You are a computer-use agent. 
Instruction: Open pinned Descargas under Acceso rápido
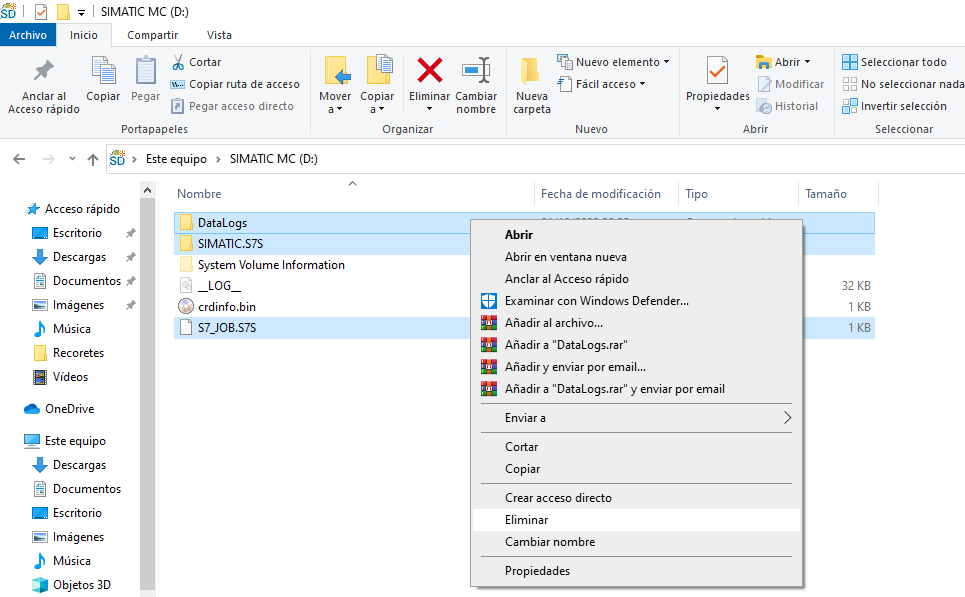(x=79, y=257)
